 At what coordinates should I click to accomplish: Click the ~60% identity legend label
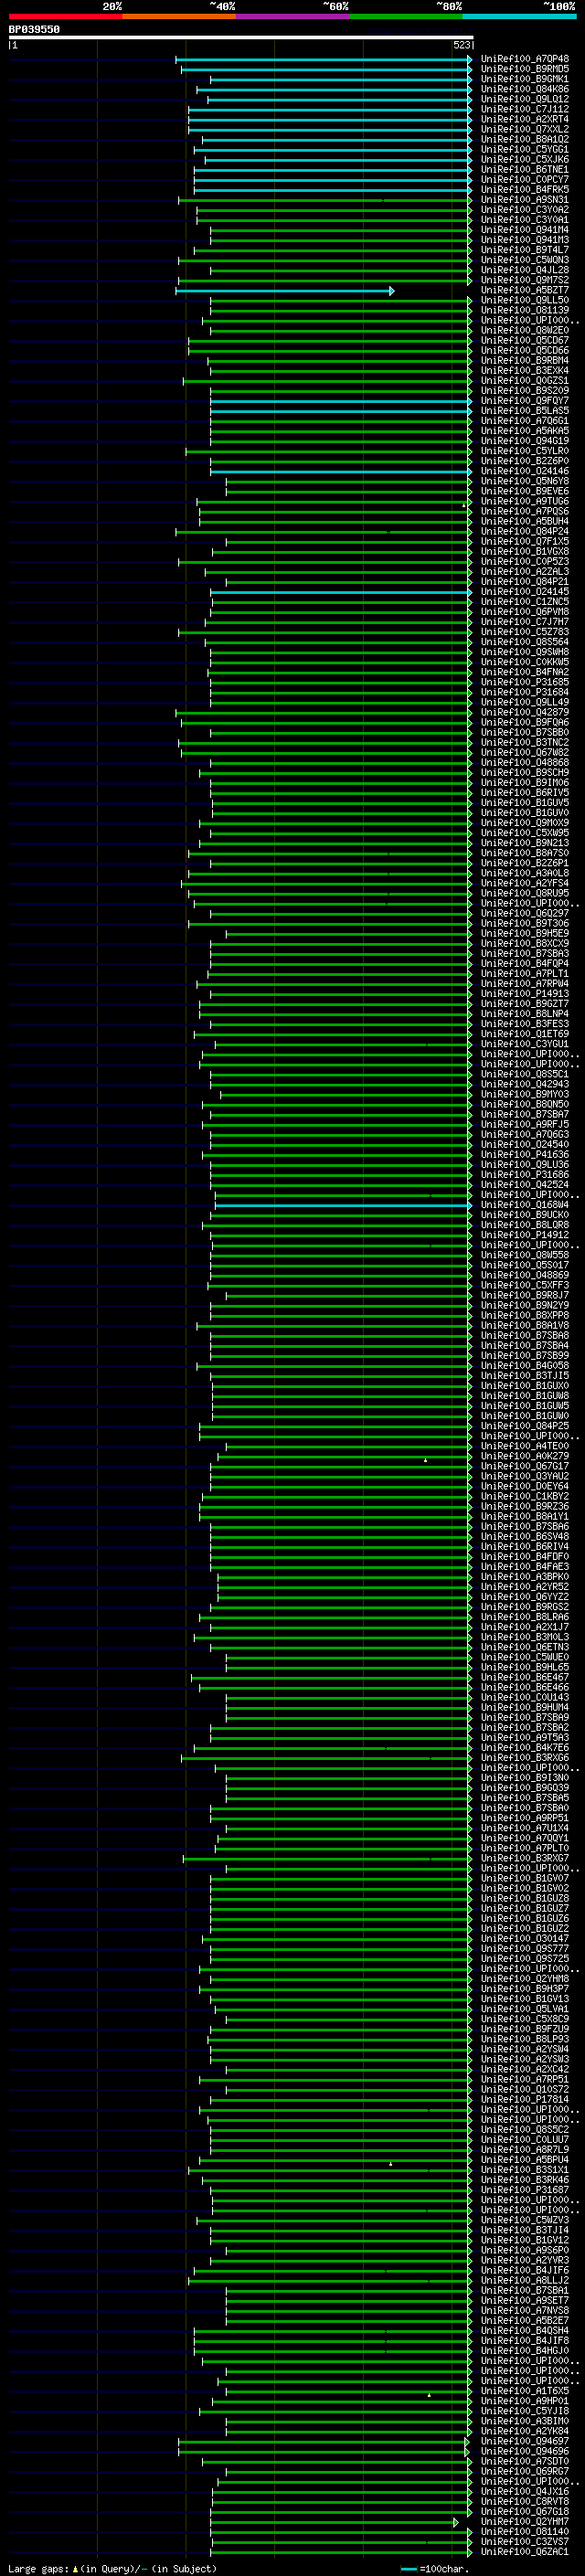(x=336, y=6)
